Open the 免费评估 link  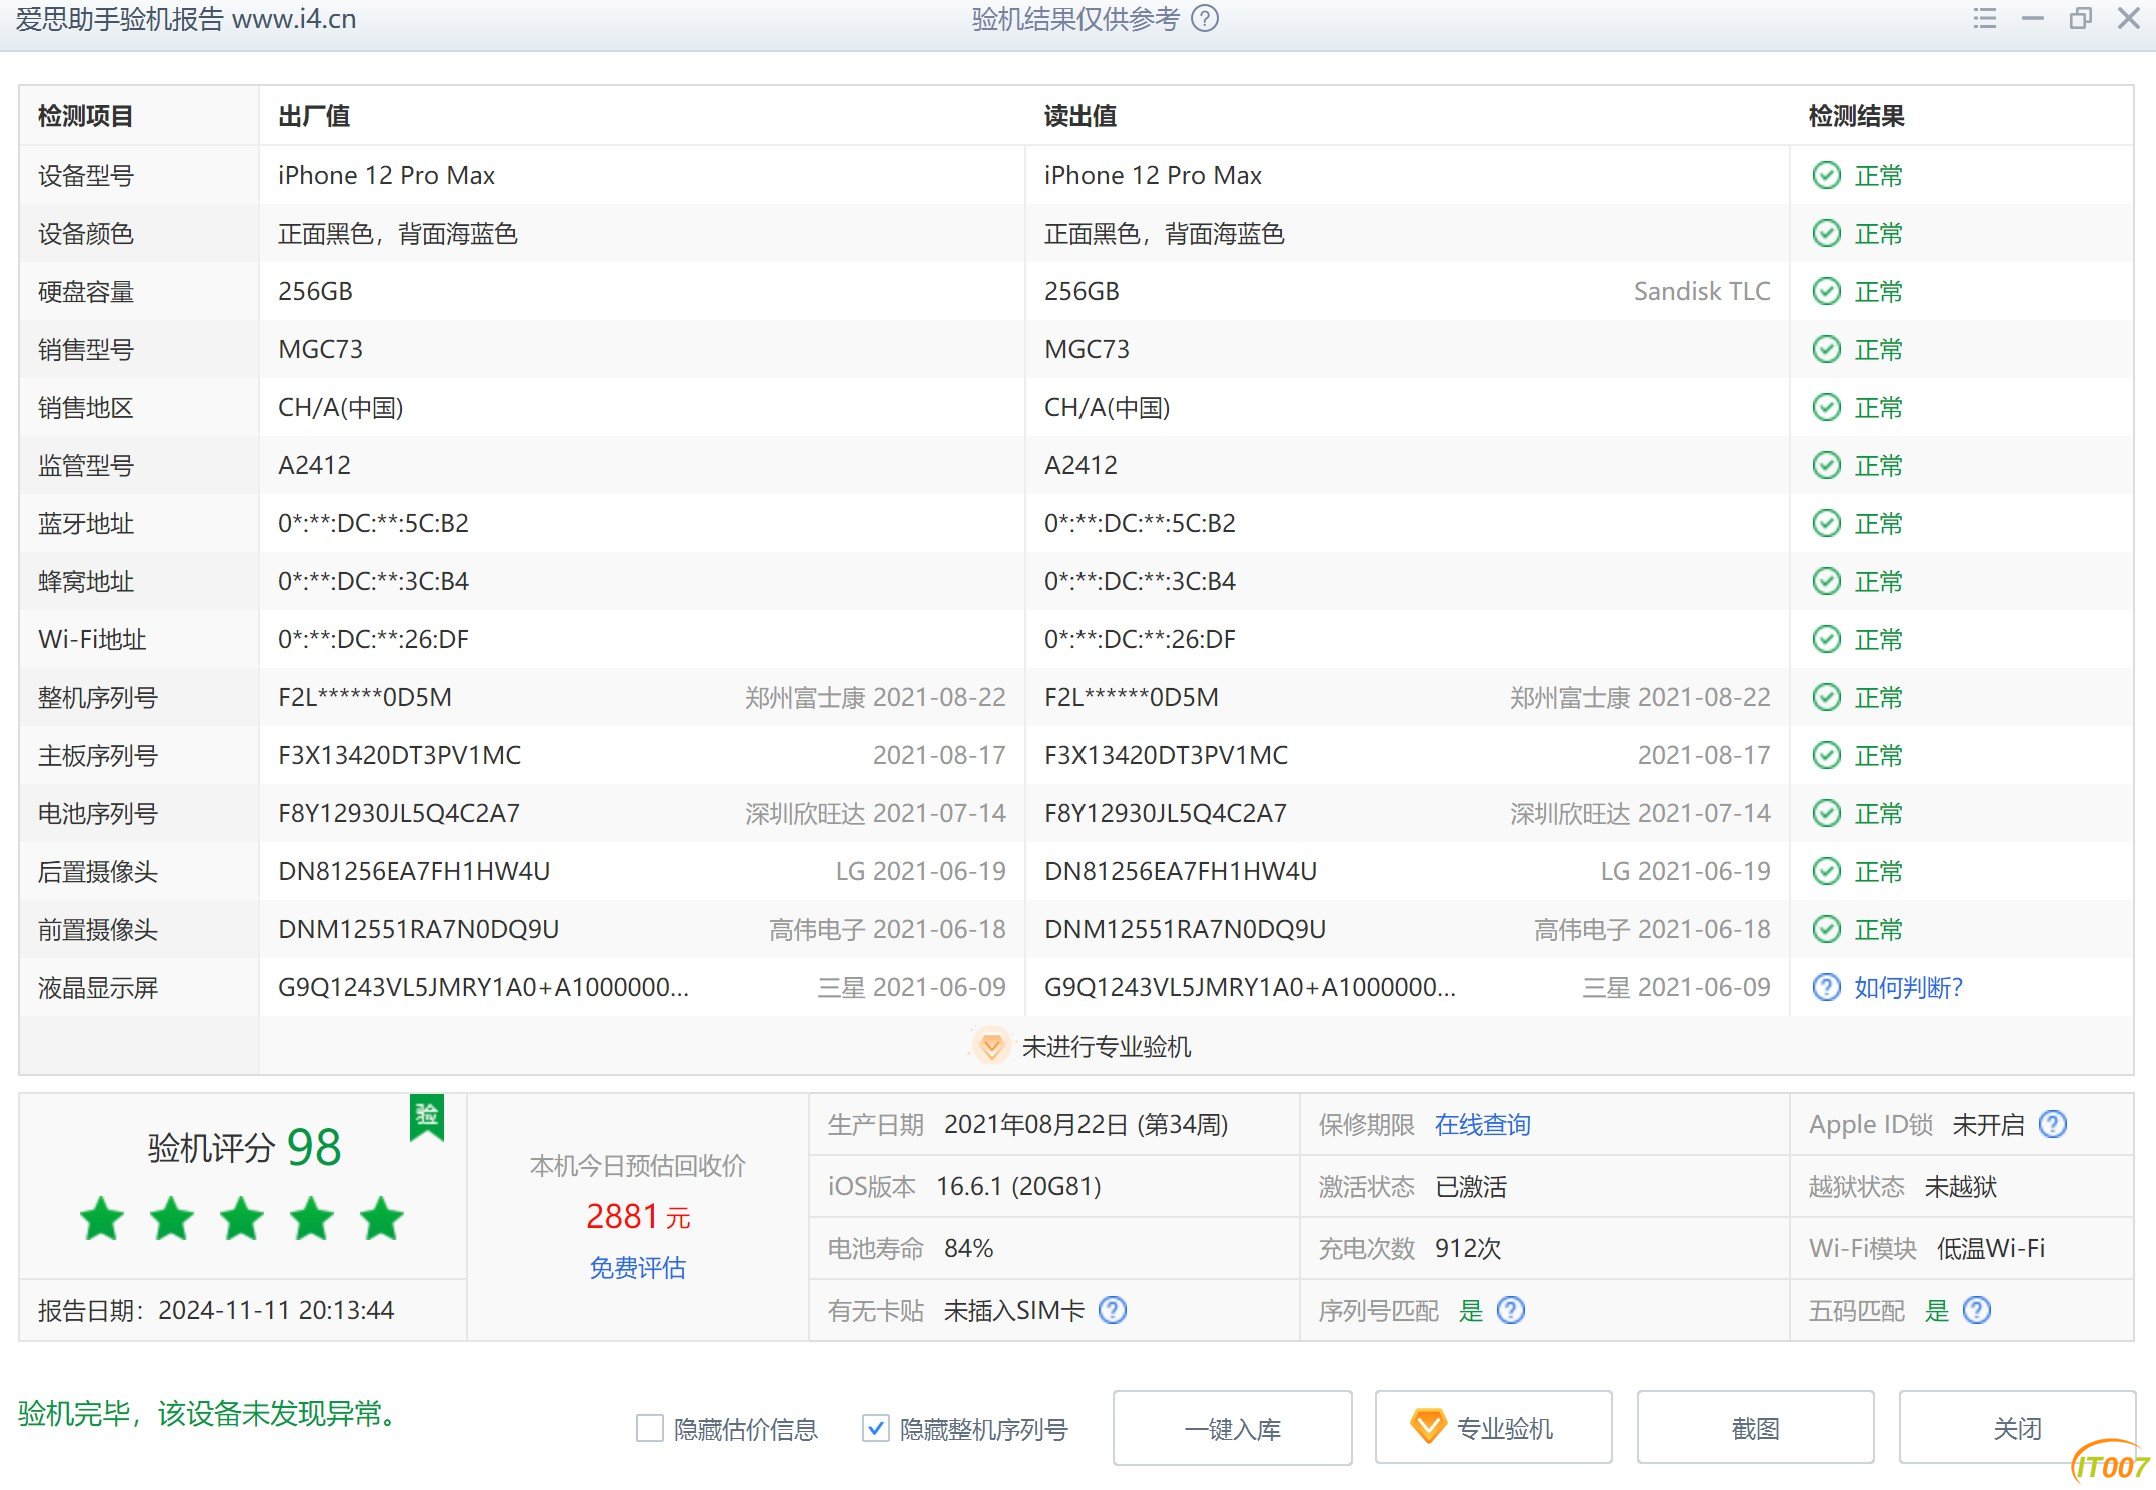point(637,1269)
